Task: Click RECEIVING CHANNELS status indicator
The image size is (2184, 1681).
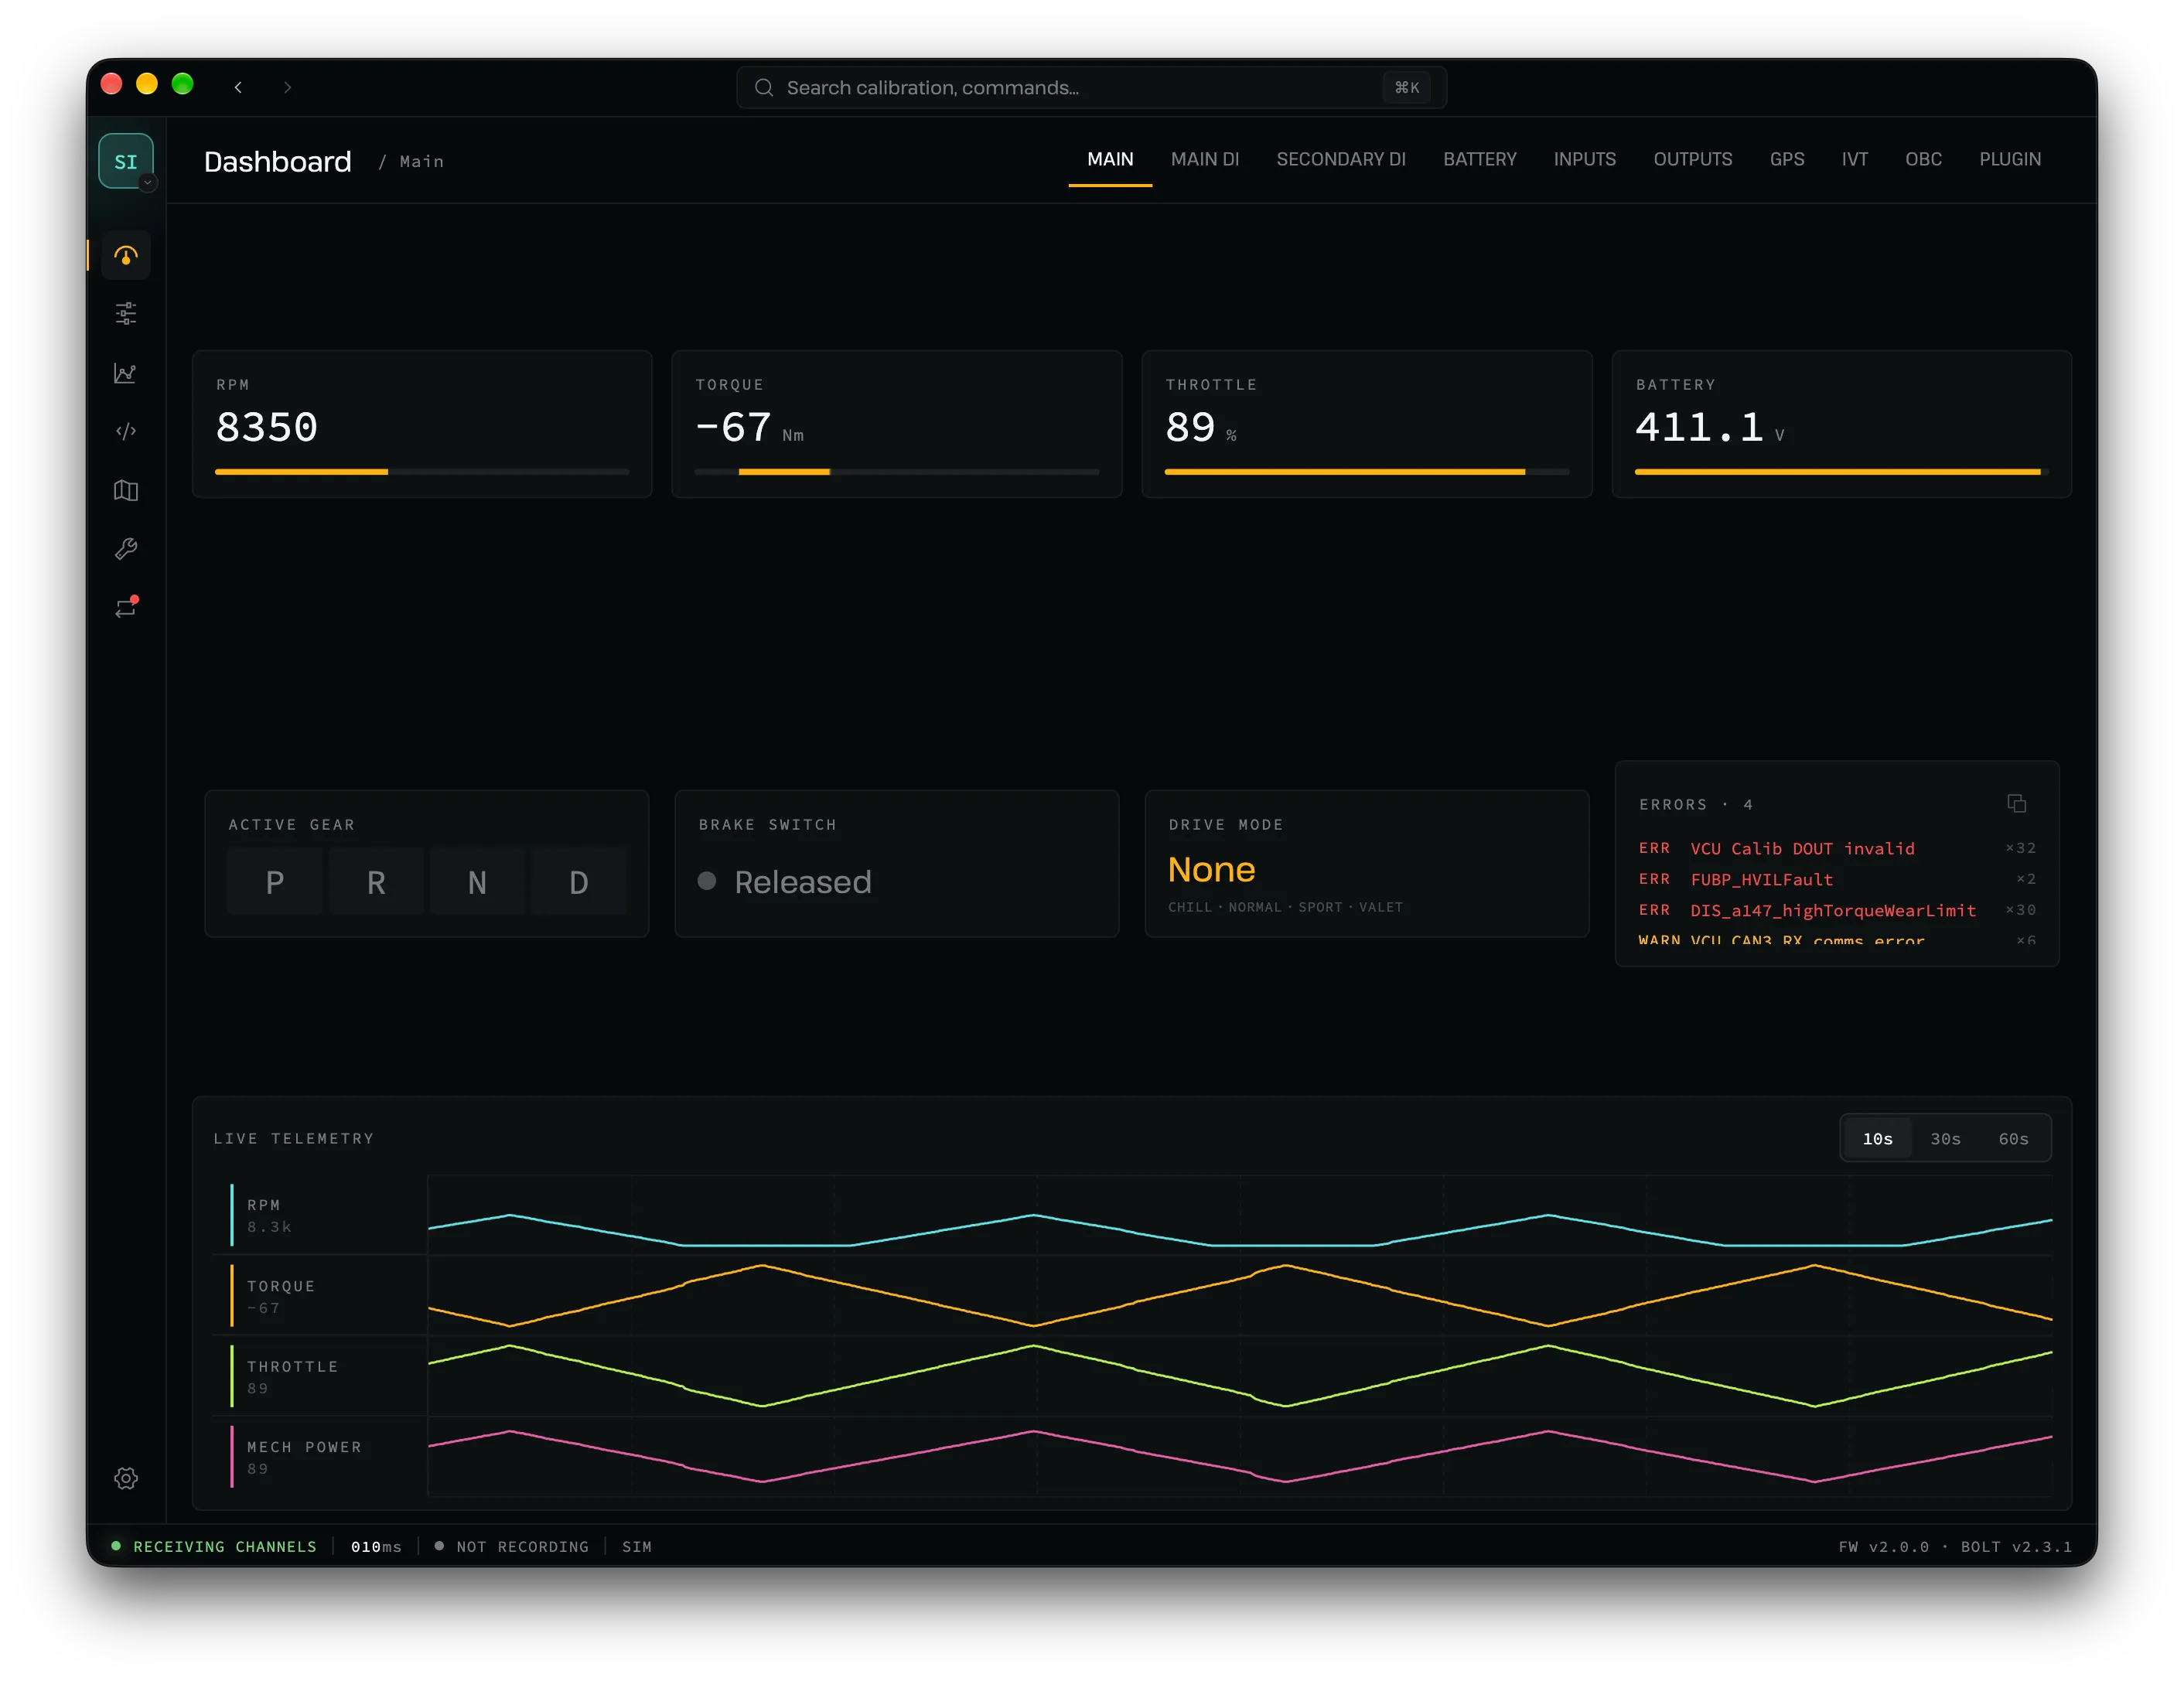Action: tap(214, 1546)
